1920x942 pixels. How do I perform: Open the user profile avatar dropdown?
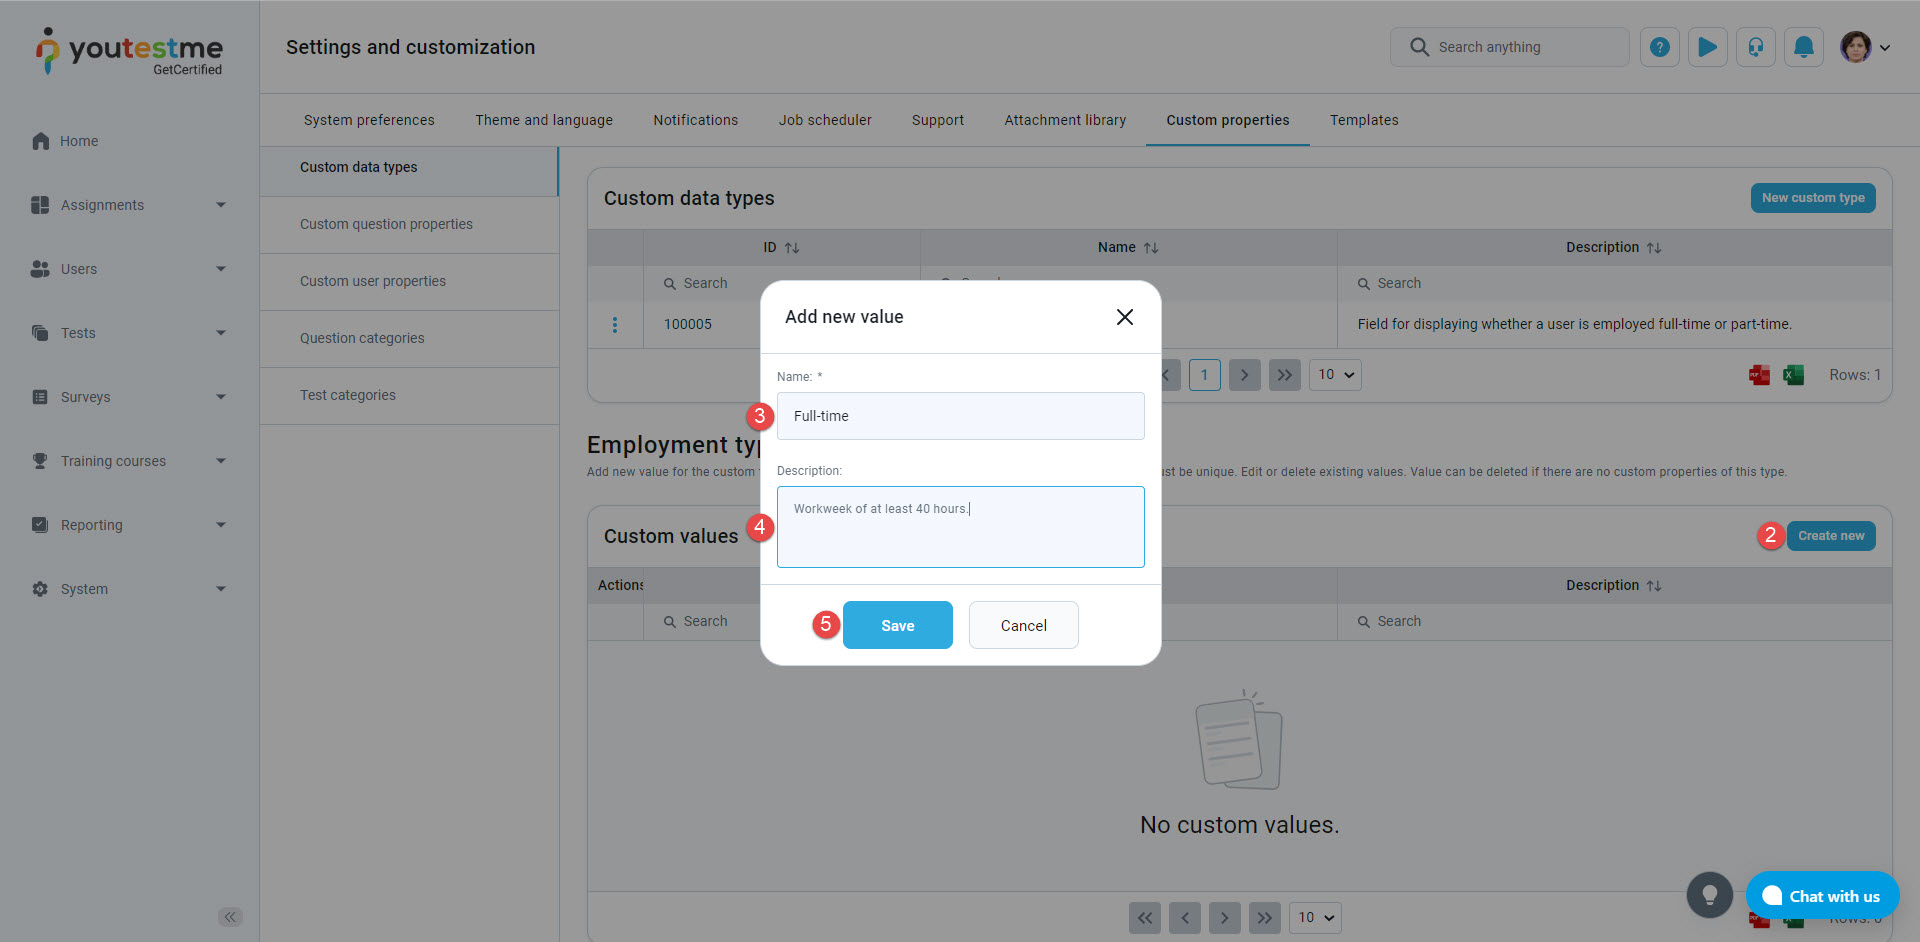click(x=1864, y=47)
